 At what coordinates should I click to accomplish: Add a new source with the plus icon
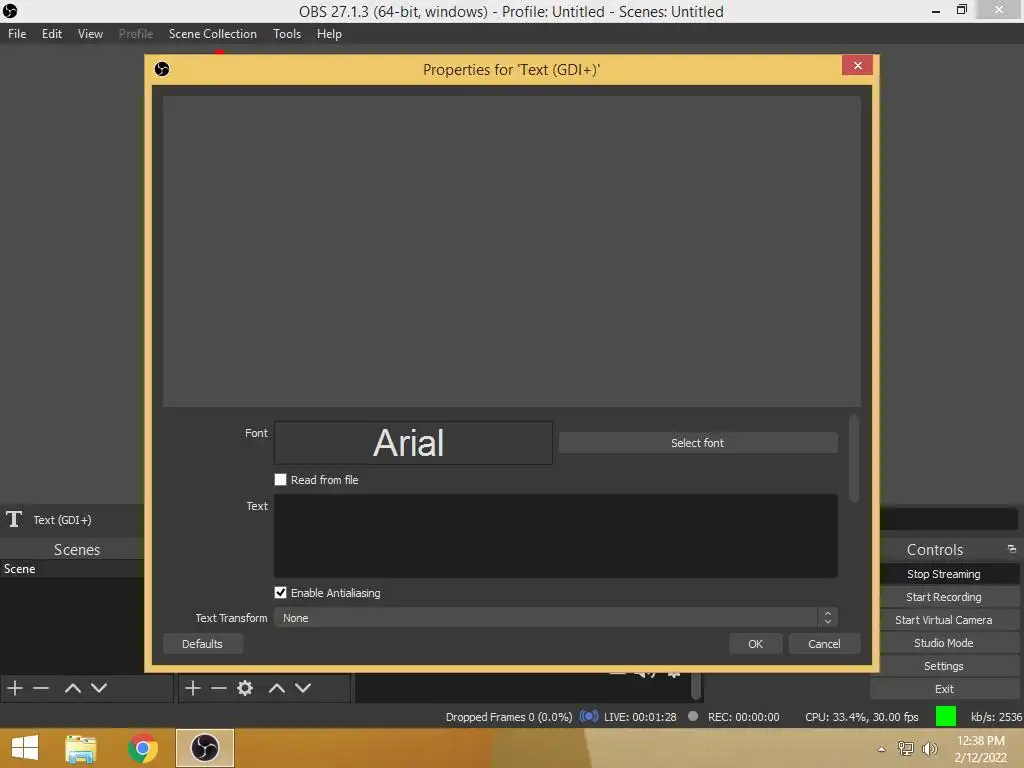click(x=193, y=688)
